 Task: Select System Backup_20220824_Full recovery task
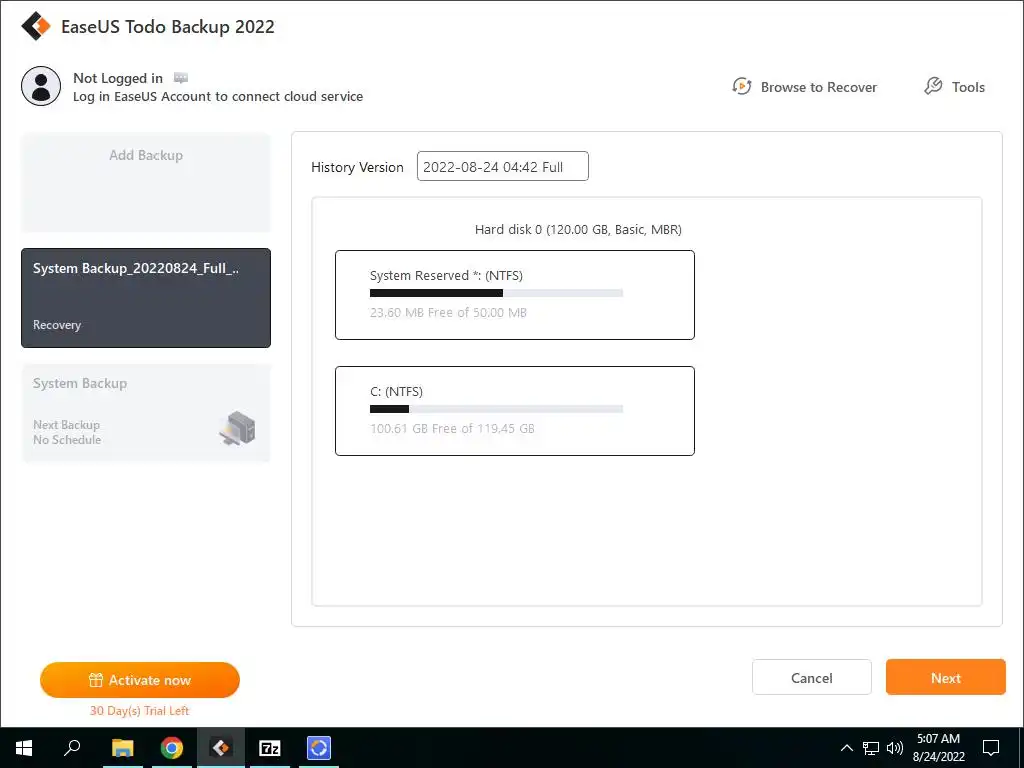tap(146, 298)
